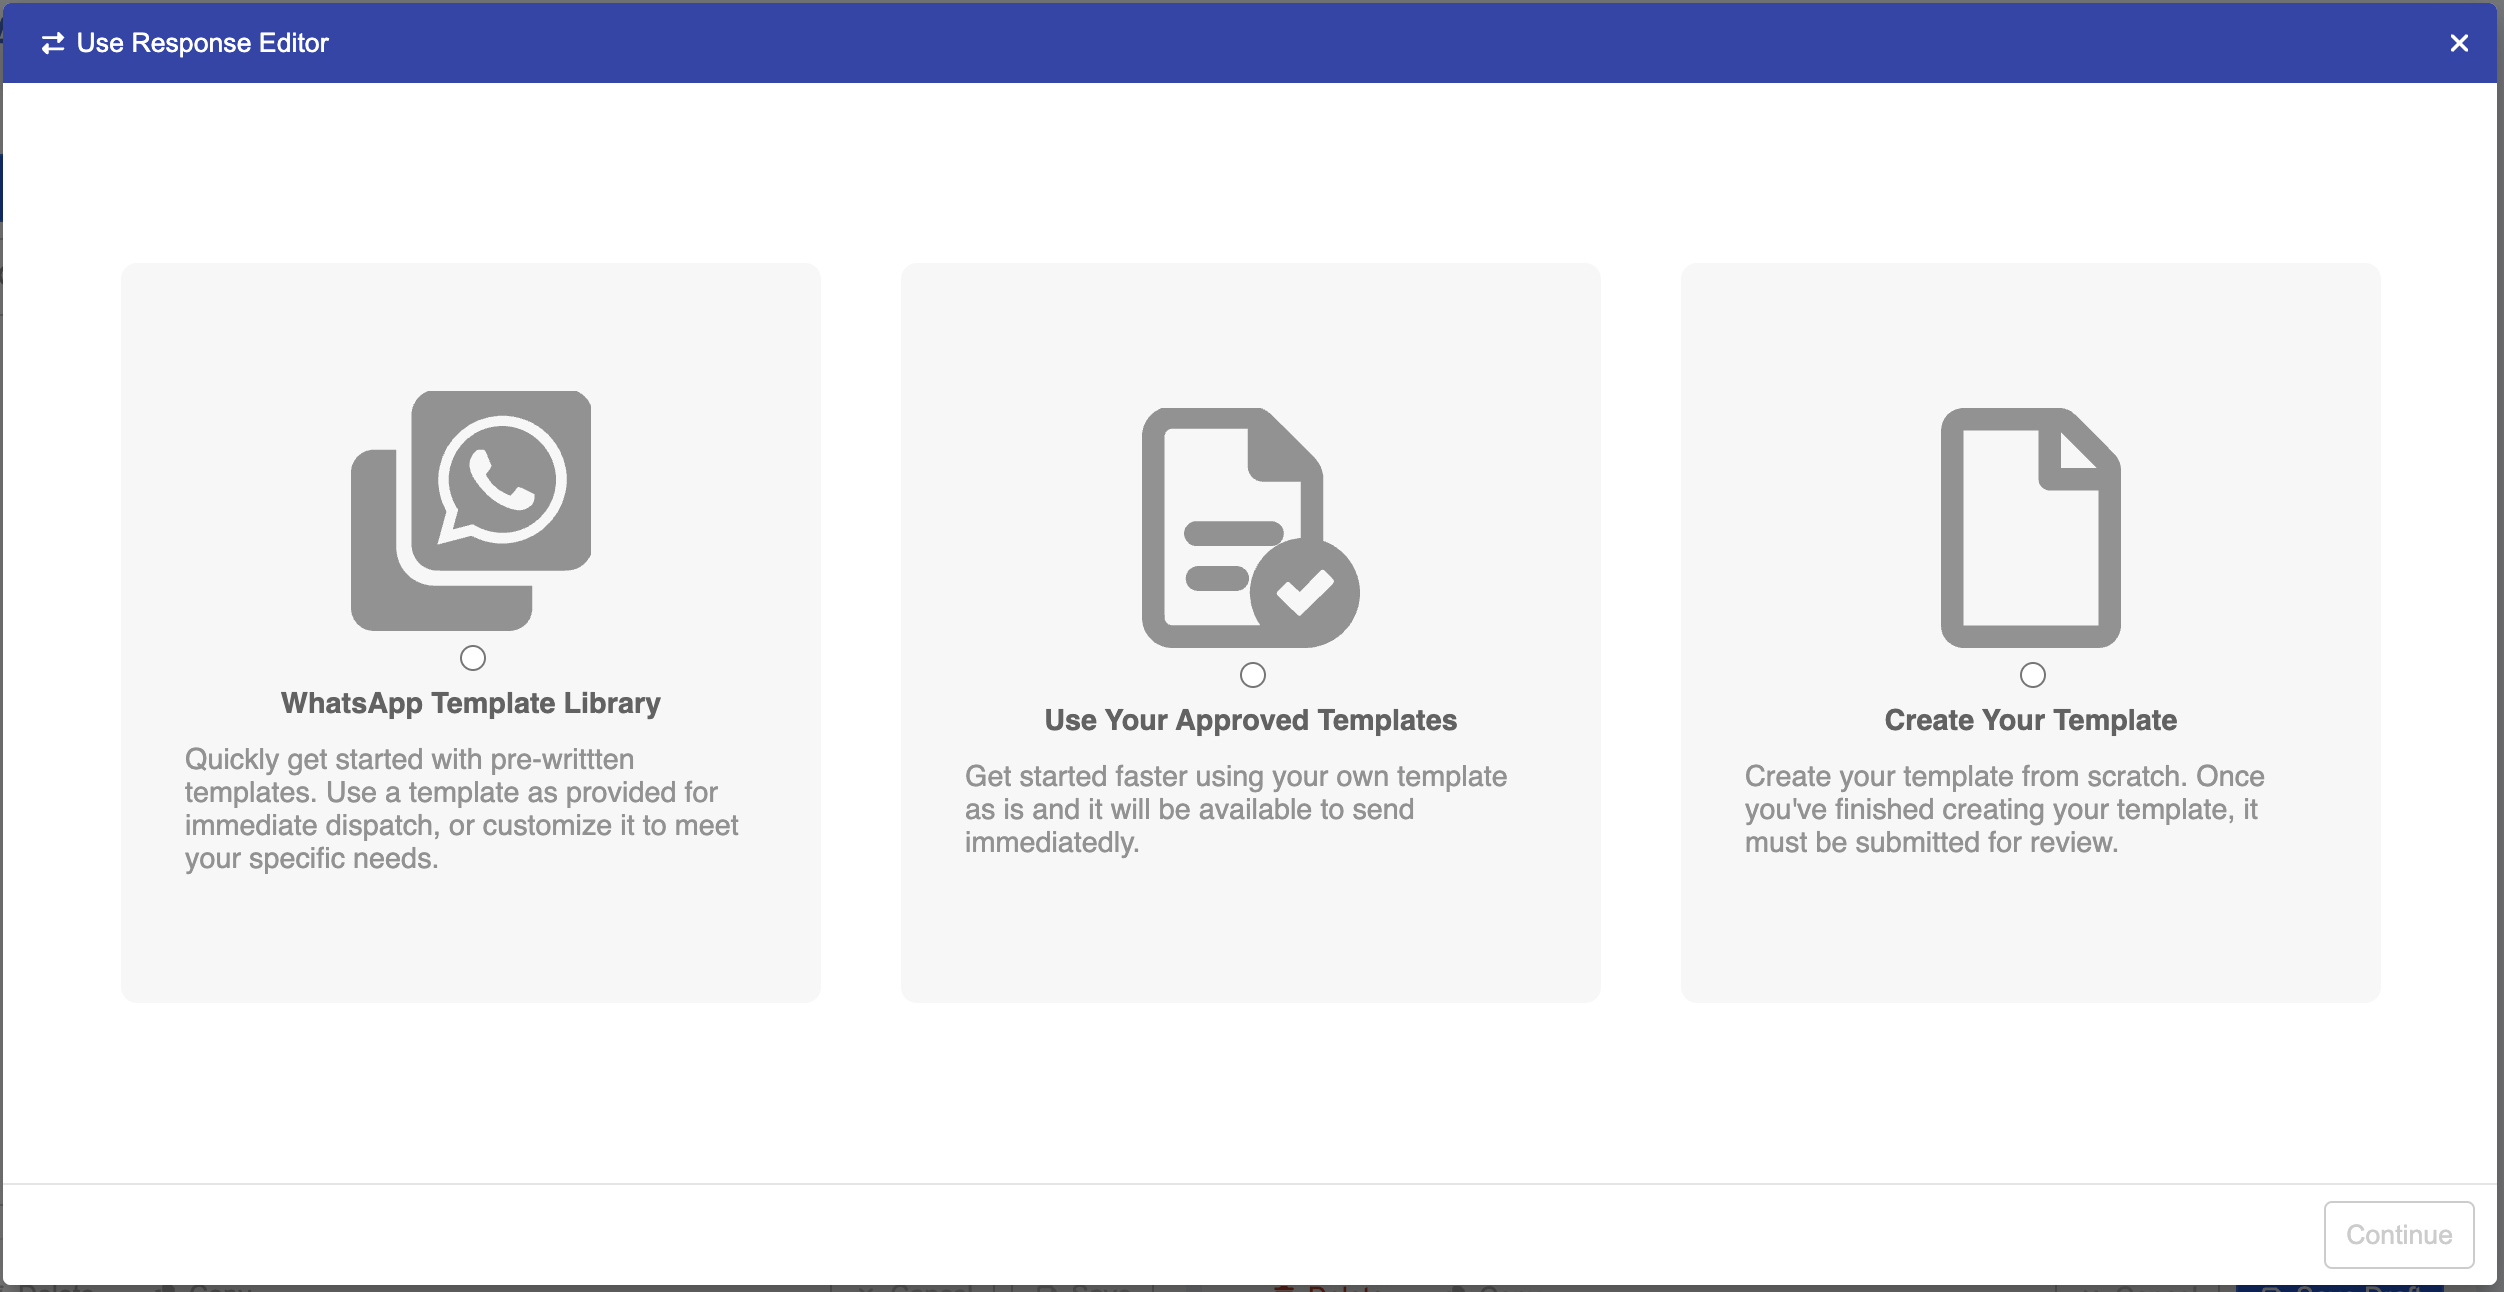Click empty area below Create Template description
The image size is (2504, 1292).
point(2030,930)
